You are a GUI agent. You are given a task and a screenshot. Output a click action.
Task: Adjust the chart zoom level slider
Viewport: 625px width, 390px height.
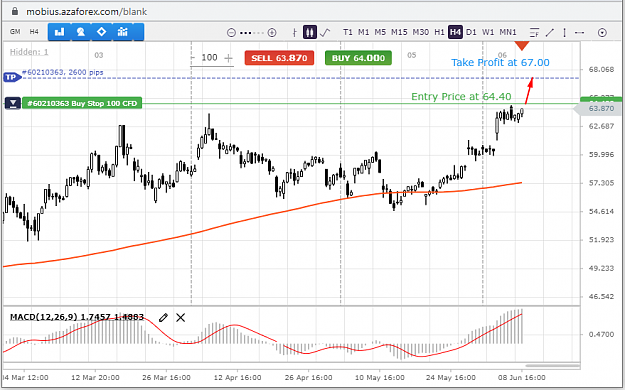(x=252, y=33)
